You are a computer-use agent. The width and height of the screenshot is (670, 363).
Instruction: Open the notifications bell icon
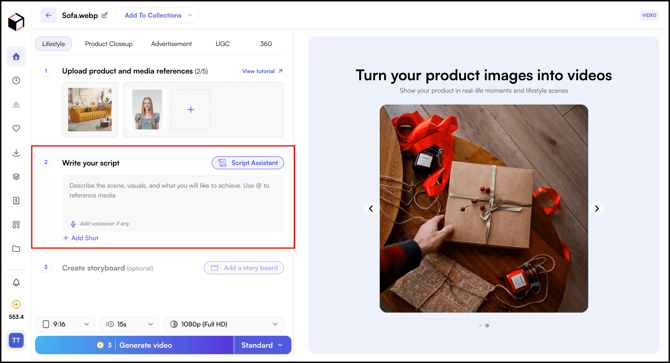click(x=16, y=282)
